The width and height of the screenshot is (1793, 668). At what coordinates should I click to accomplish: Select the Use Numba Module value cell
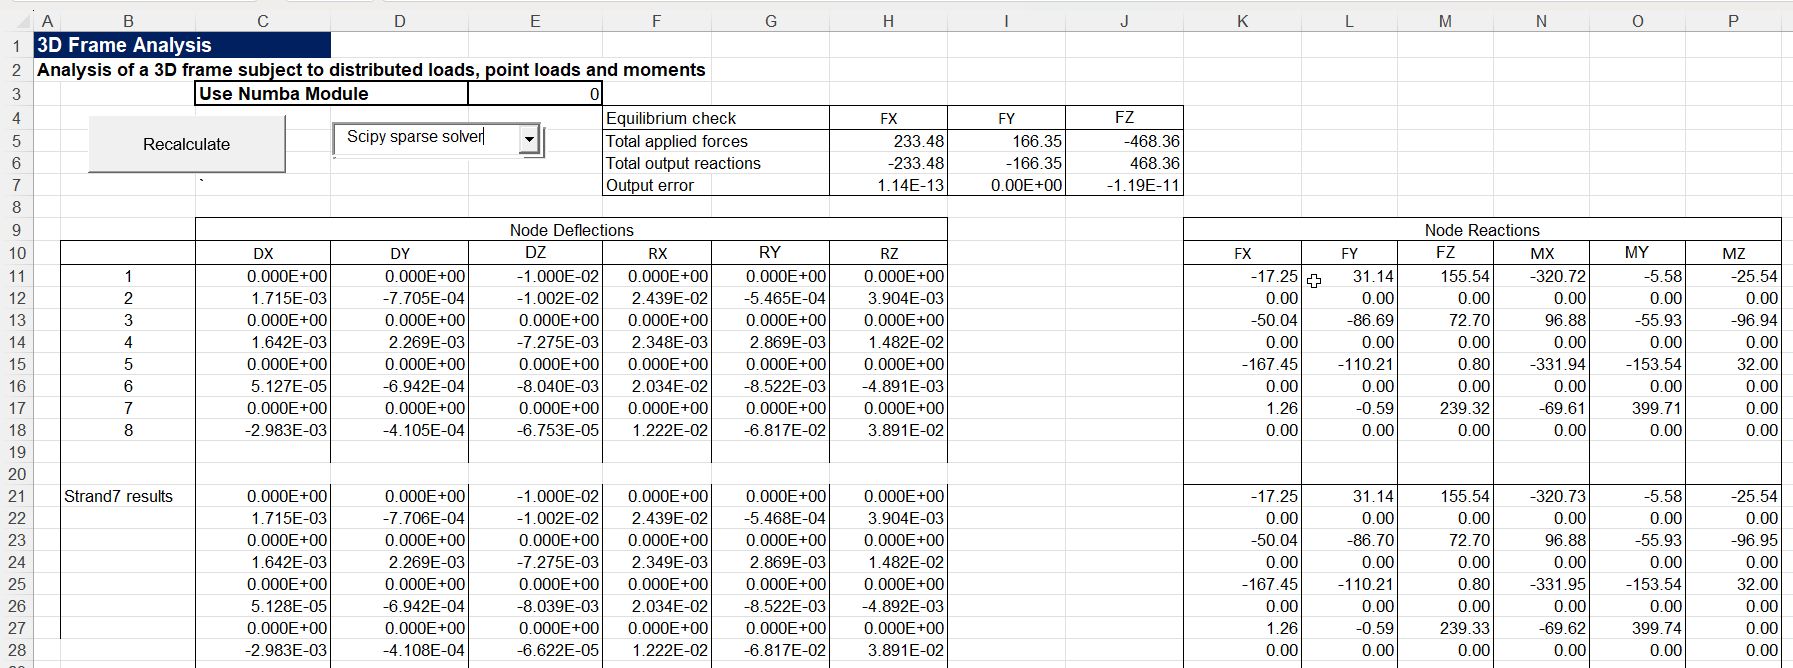[x=534, y=94]
